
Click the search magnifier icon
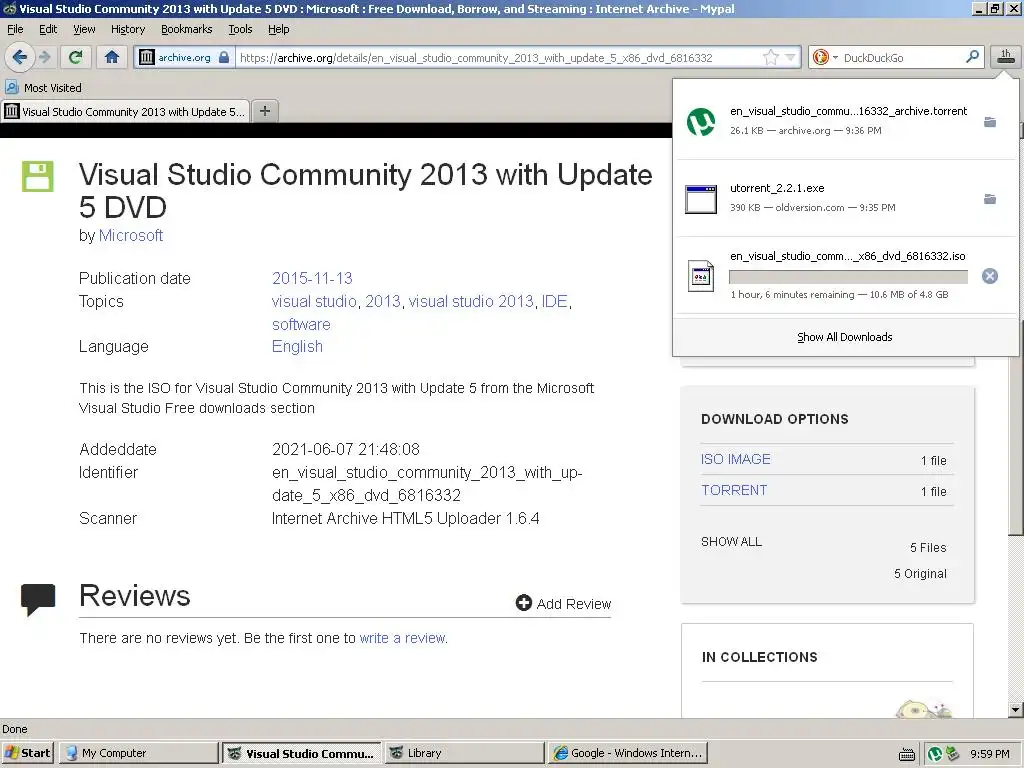tap(972, 57)
